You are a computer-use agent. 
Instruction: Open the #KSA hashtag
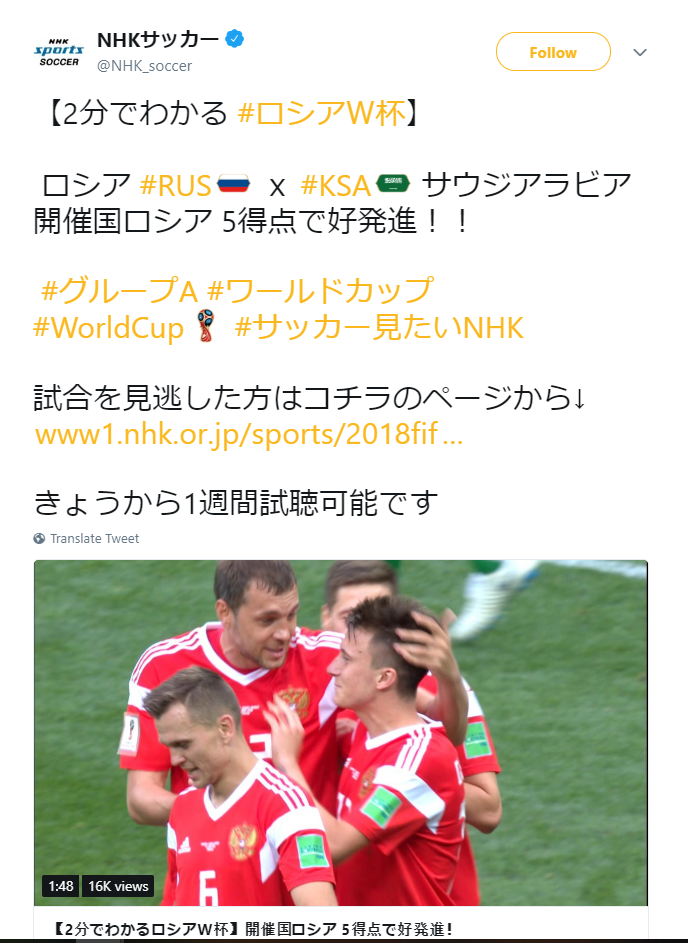pyautogui.click(x=336, y=184)
